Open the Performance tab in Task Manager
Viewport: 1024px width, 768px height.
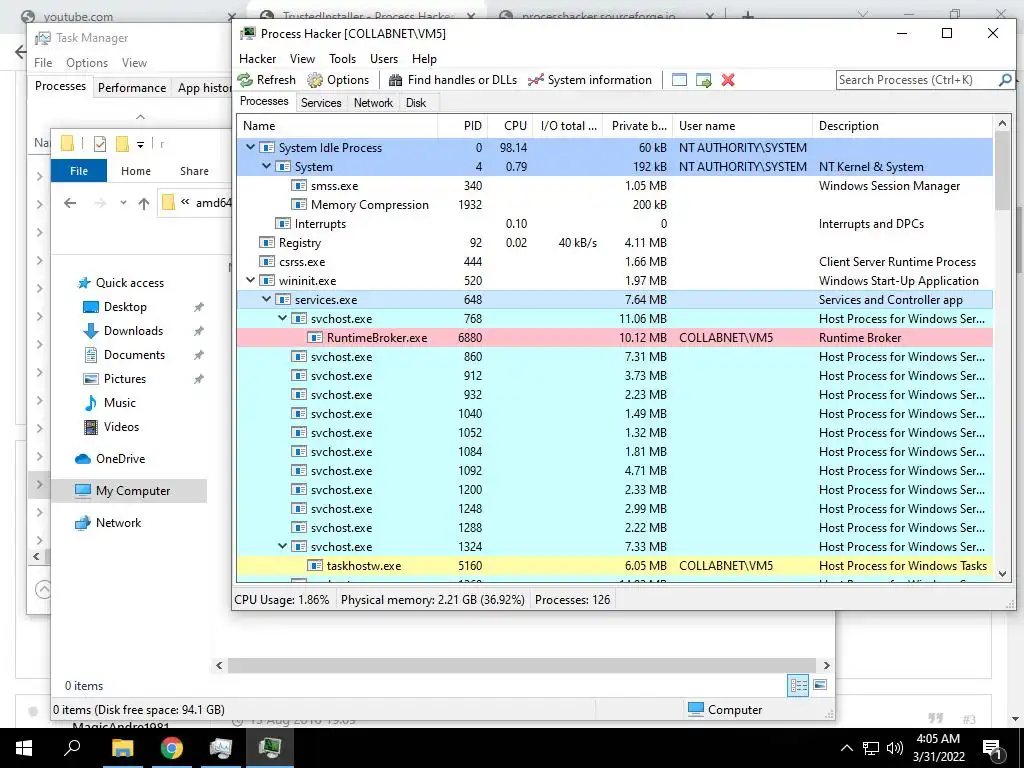point(132,88)
